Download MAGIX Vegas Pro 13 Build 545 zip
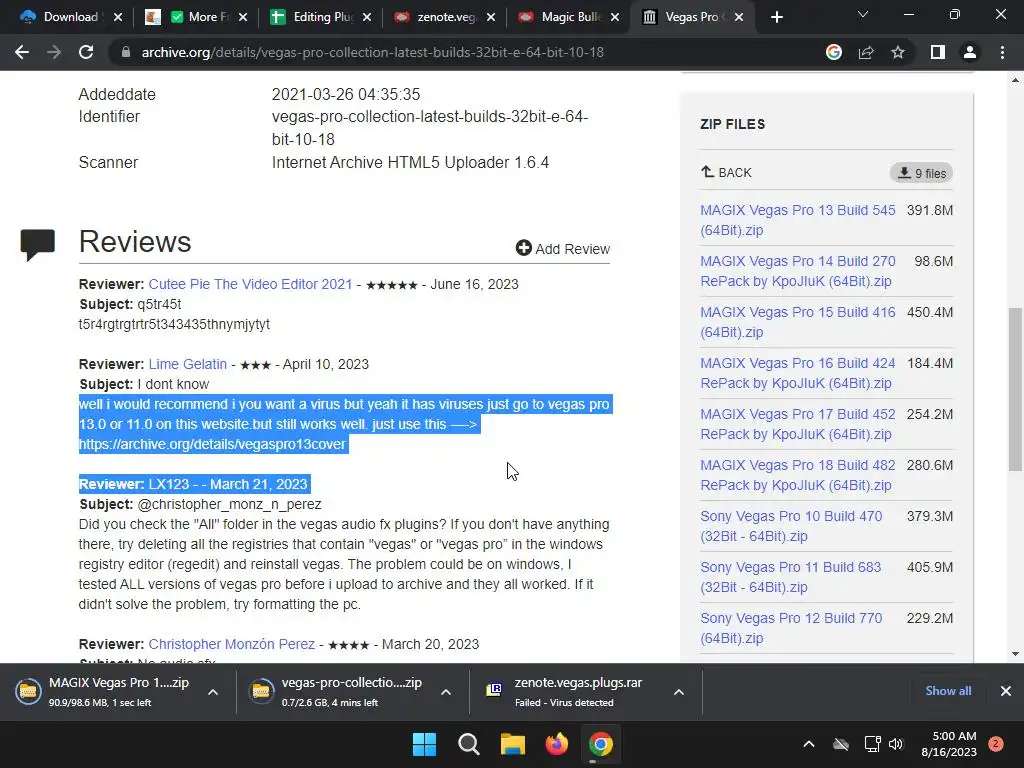The height and width of the screenshot is (768, 1024). [797, 220]
